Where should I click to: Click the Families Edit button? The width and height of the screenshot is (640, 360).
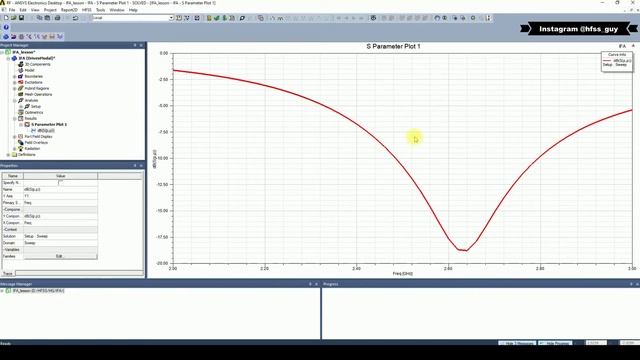(60, 256)
